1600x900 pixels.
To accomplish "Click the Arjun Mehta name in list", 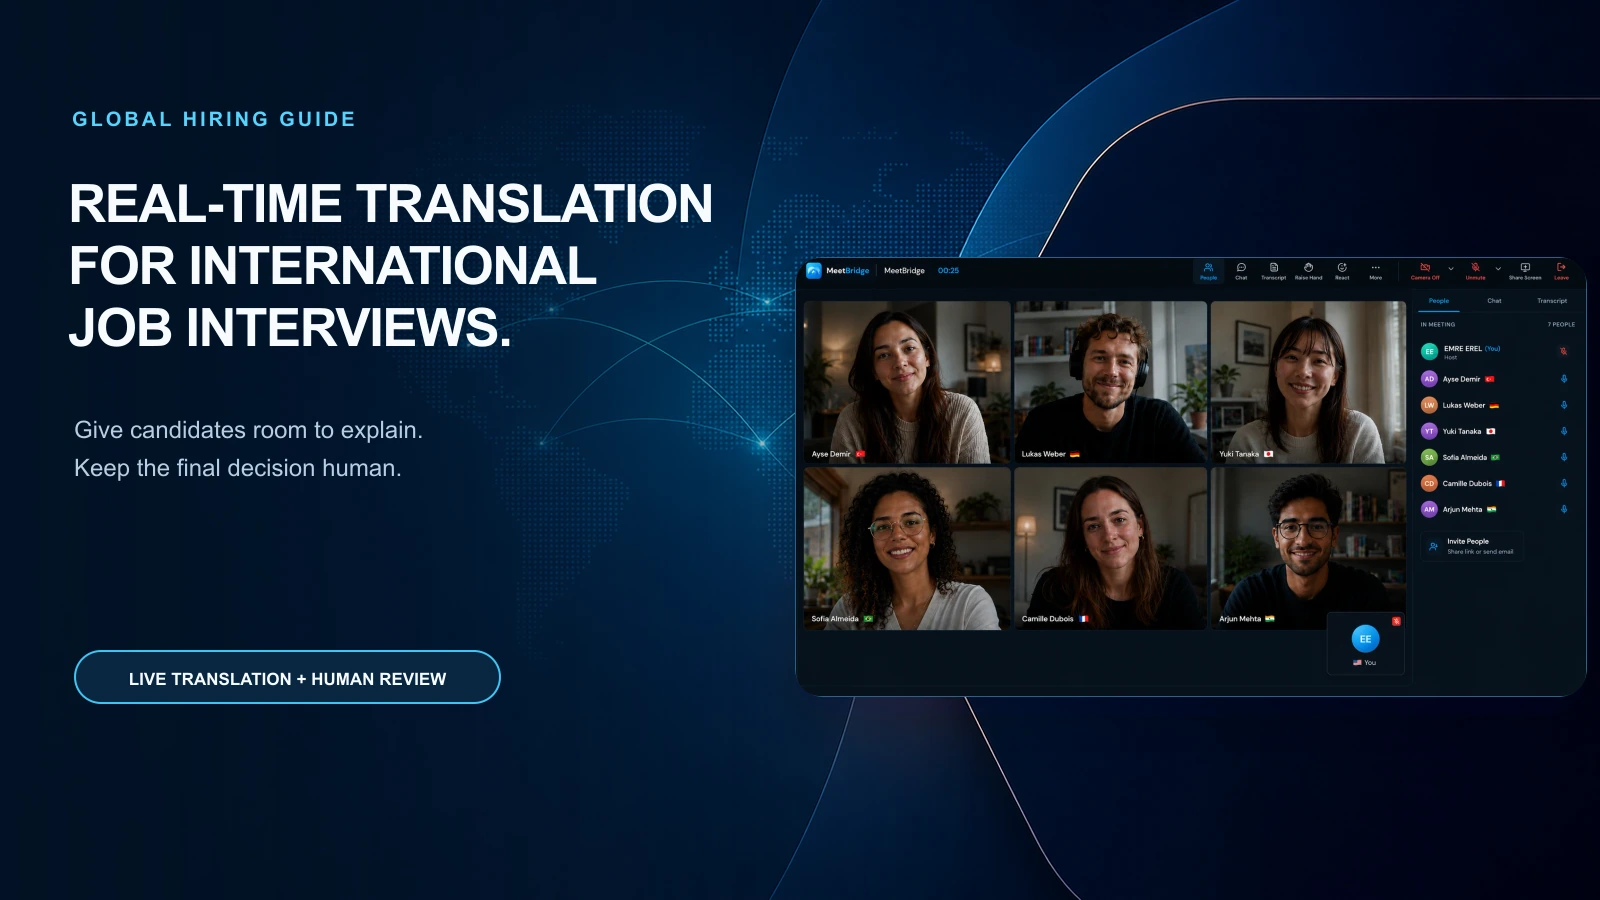I will point(1462,509).
